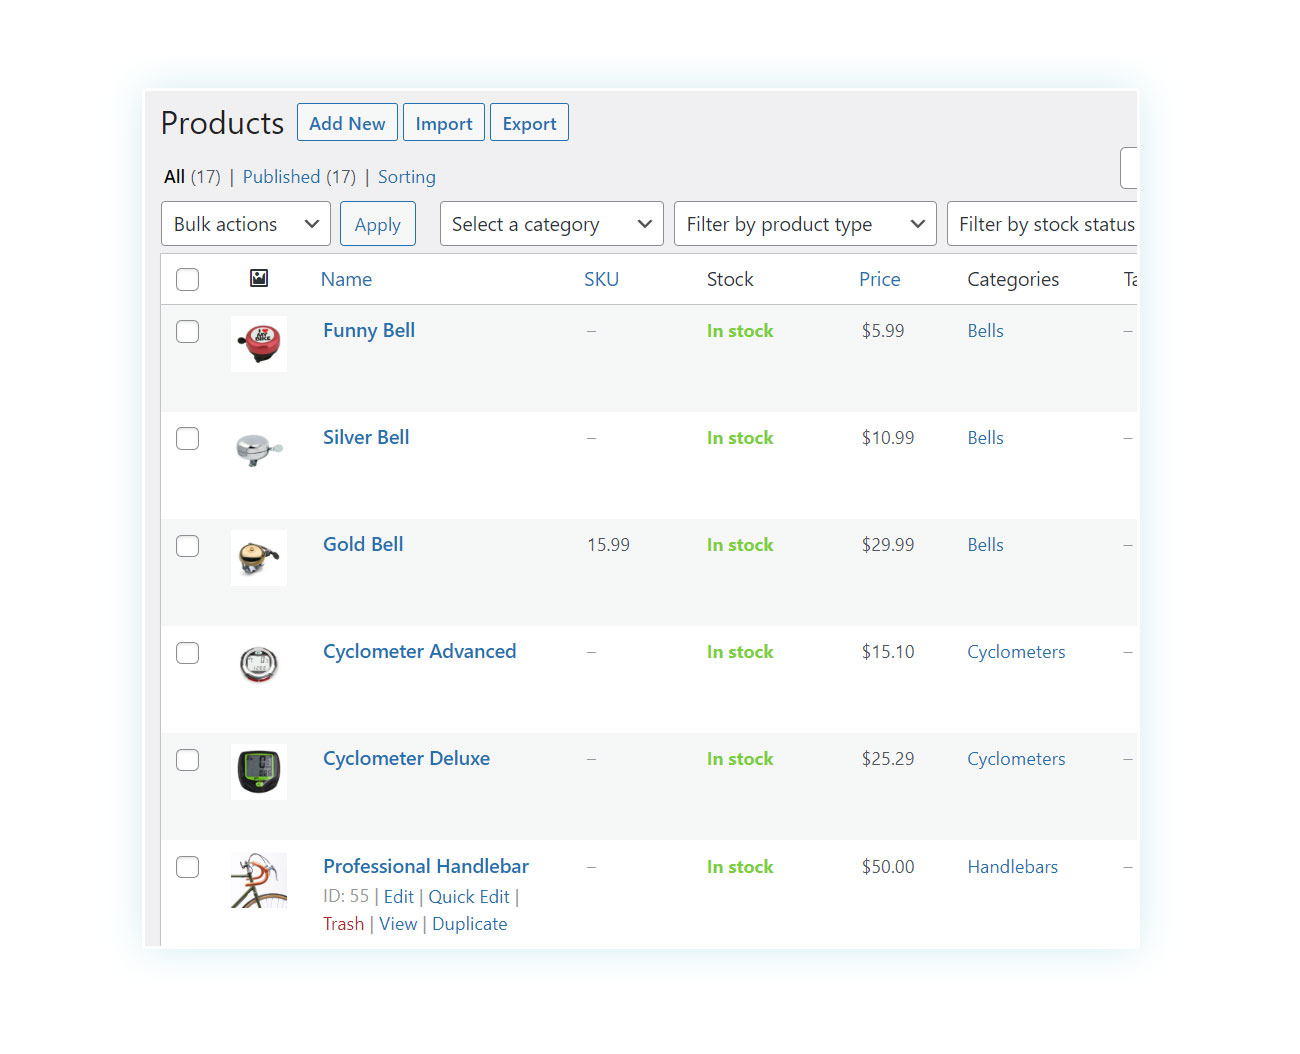
Task: Click the Add New button
Action: (347, 123)
